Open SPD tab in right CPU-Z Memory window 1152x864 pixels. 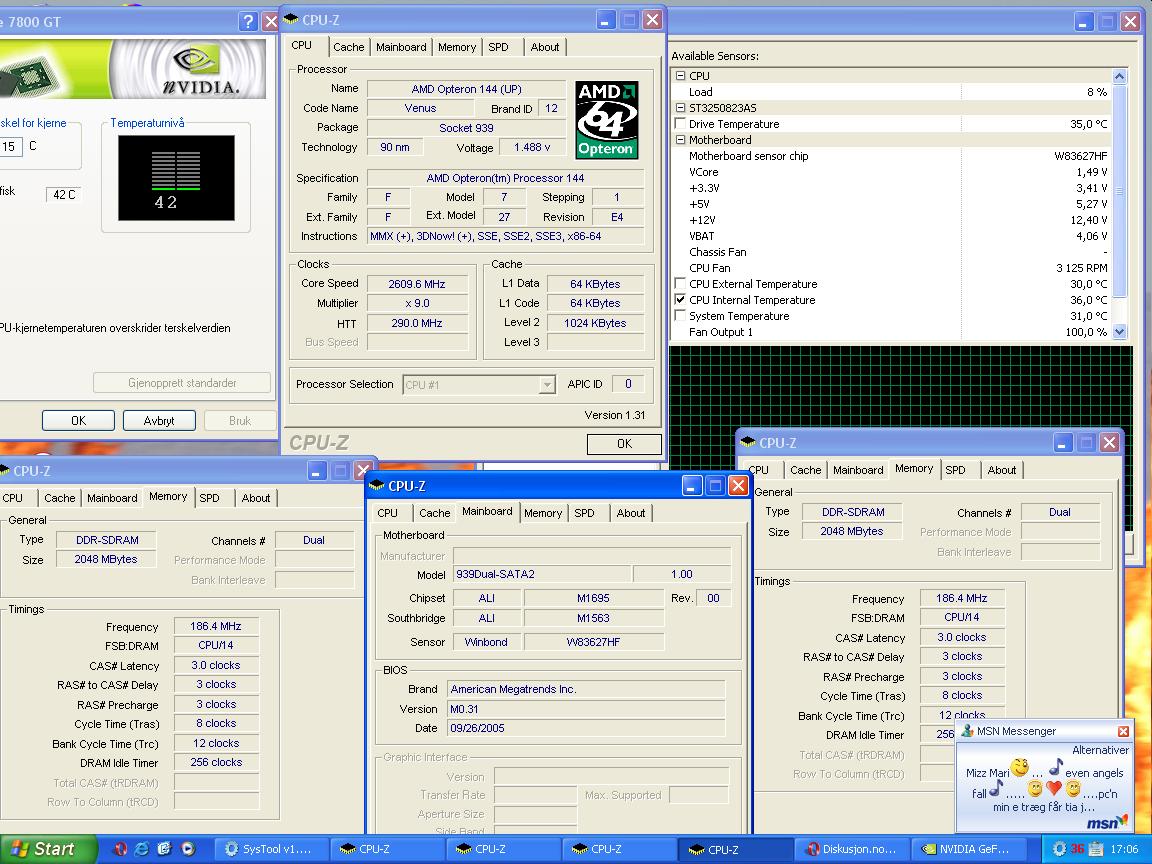coord(955,469)
